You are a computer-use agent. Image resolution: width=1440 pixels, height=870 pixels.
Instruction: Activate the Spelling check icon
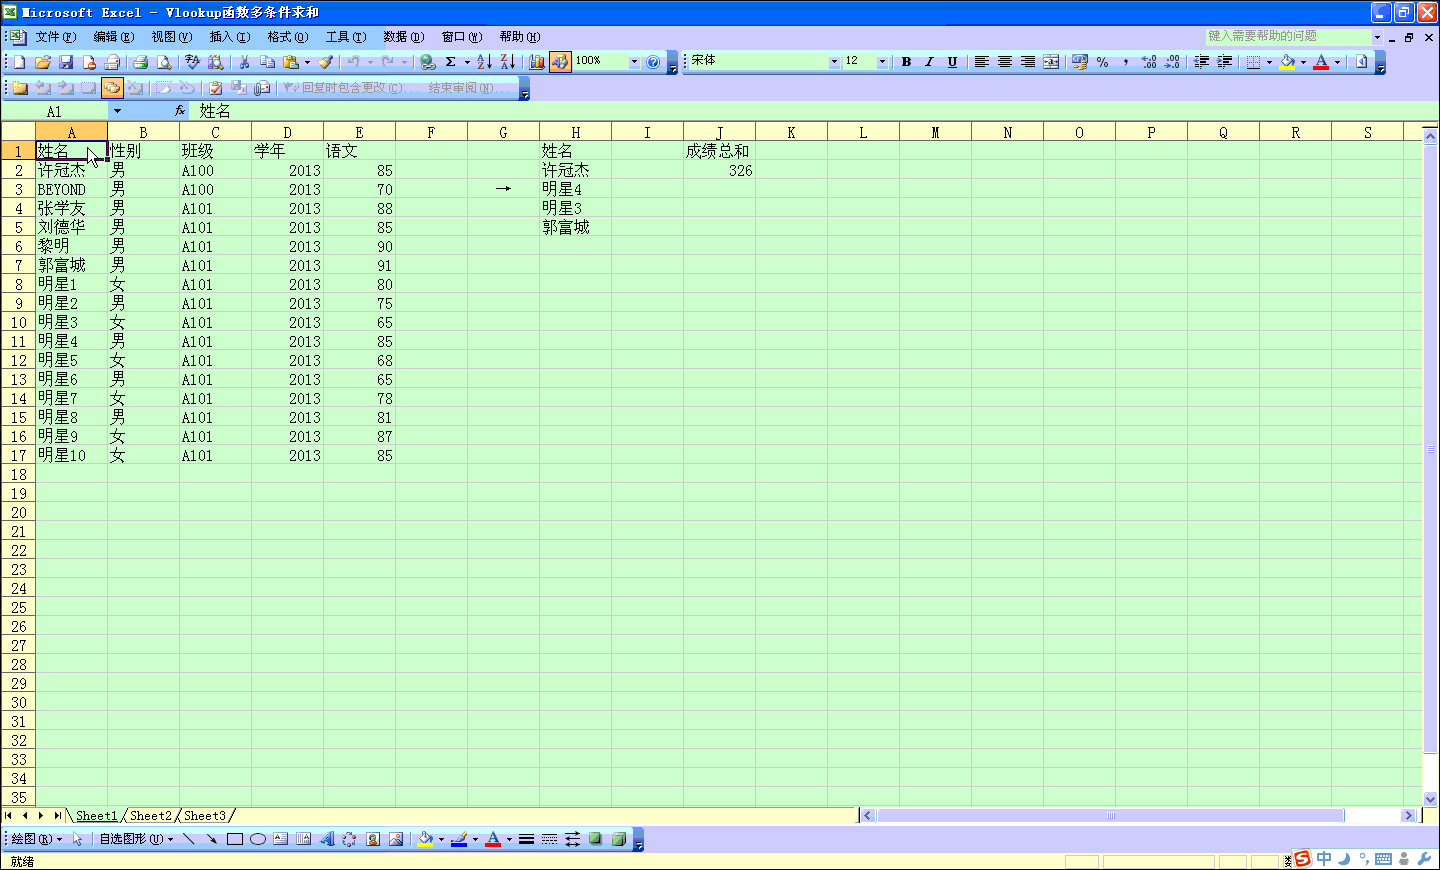point(191,61)
